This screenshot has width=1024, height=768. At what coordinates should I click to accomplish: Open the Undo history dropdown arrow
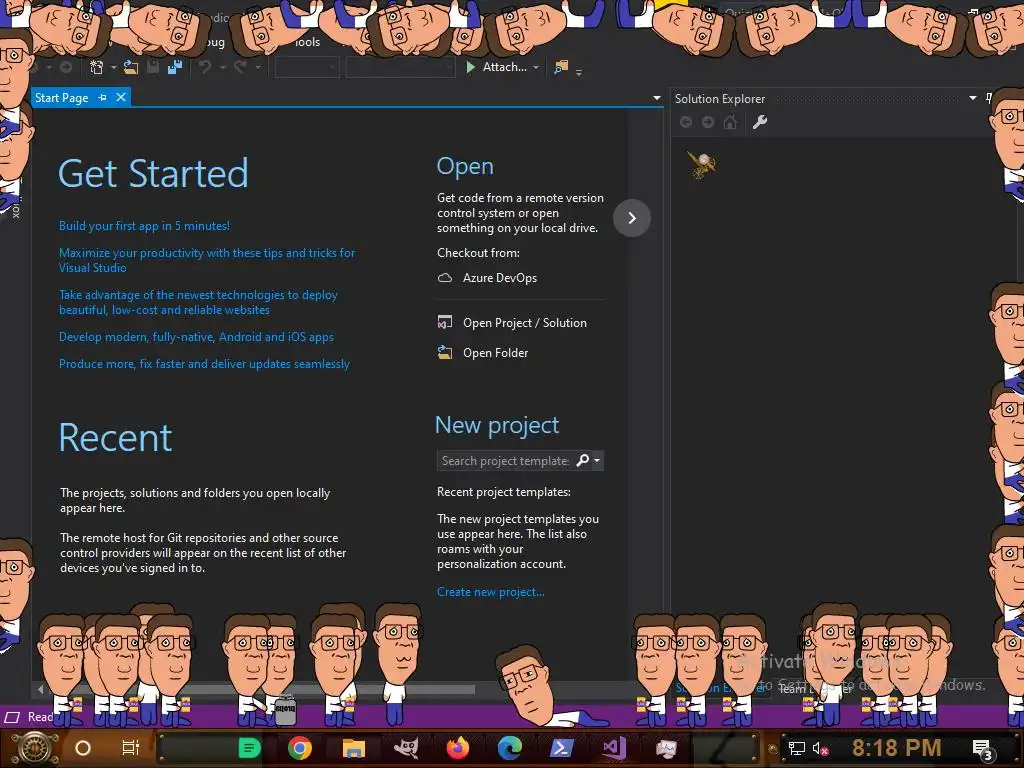pyautogui.click(x=223, y=67)
